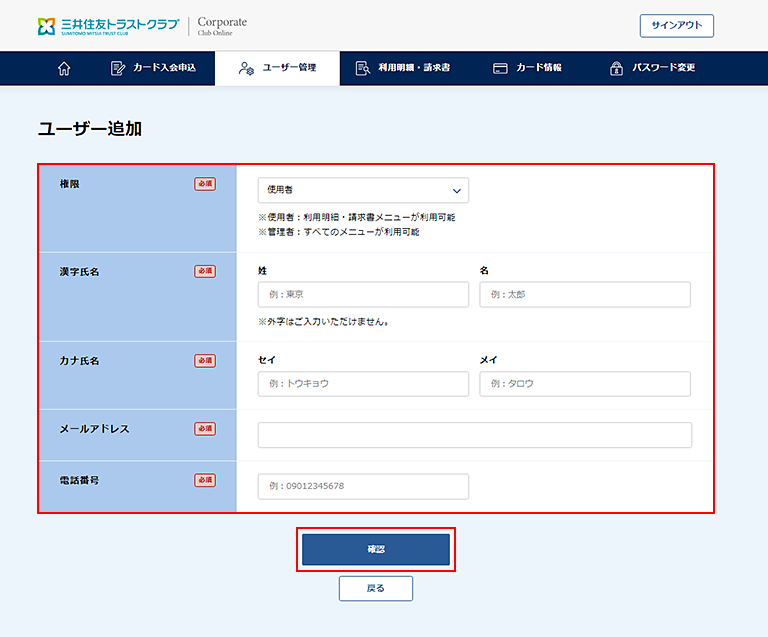
Task: Click the note ※使用者:利用明細・請求書メニューが利用可能
Action: coord(357,217)
